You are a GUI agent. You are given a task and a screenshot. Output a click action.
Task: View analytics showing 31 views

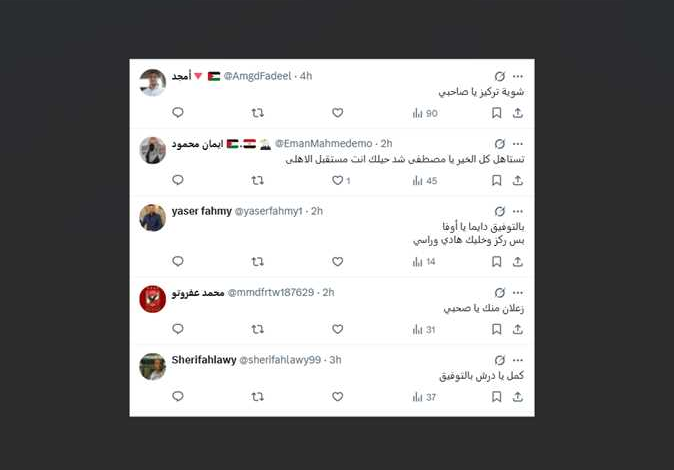tap(424, 330)
